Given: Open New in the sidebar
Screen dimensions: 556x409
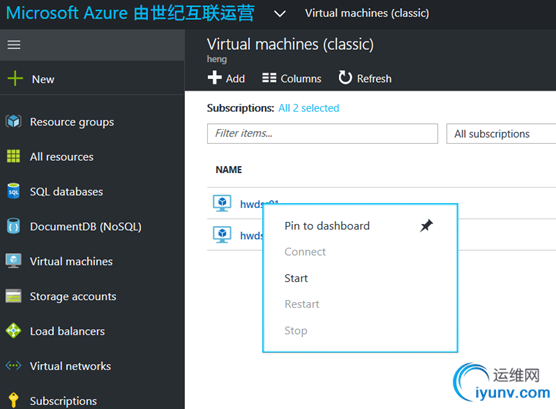Looking at the screenshot, I should pyautogui.click(x=43, y=79).
